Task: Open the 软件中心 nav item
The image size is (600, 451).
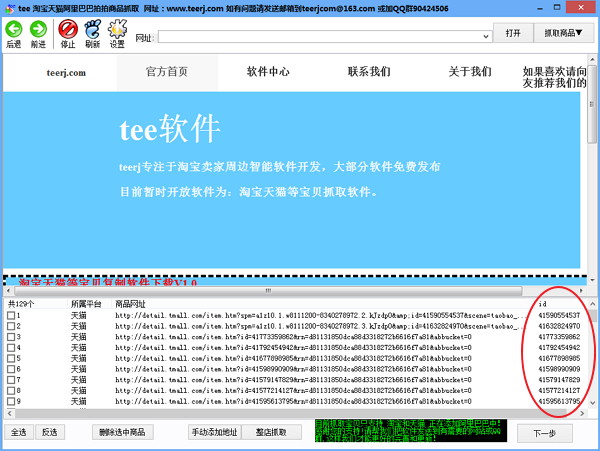Action: click(x=268, y=72)
